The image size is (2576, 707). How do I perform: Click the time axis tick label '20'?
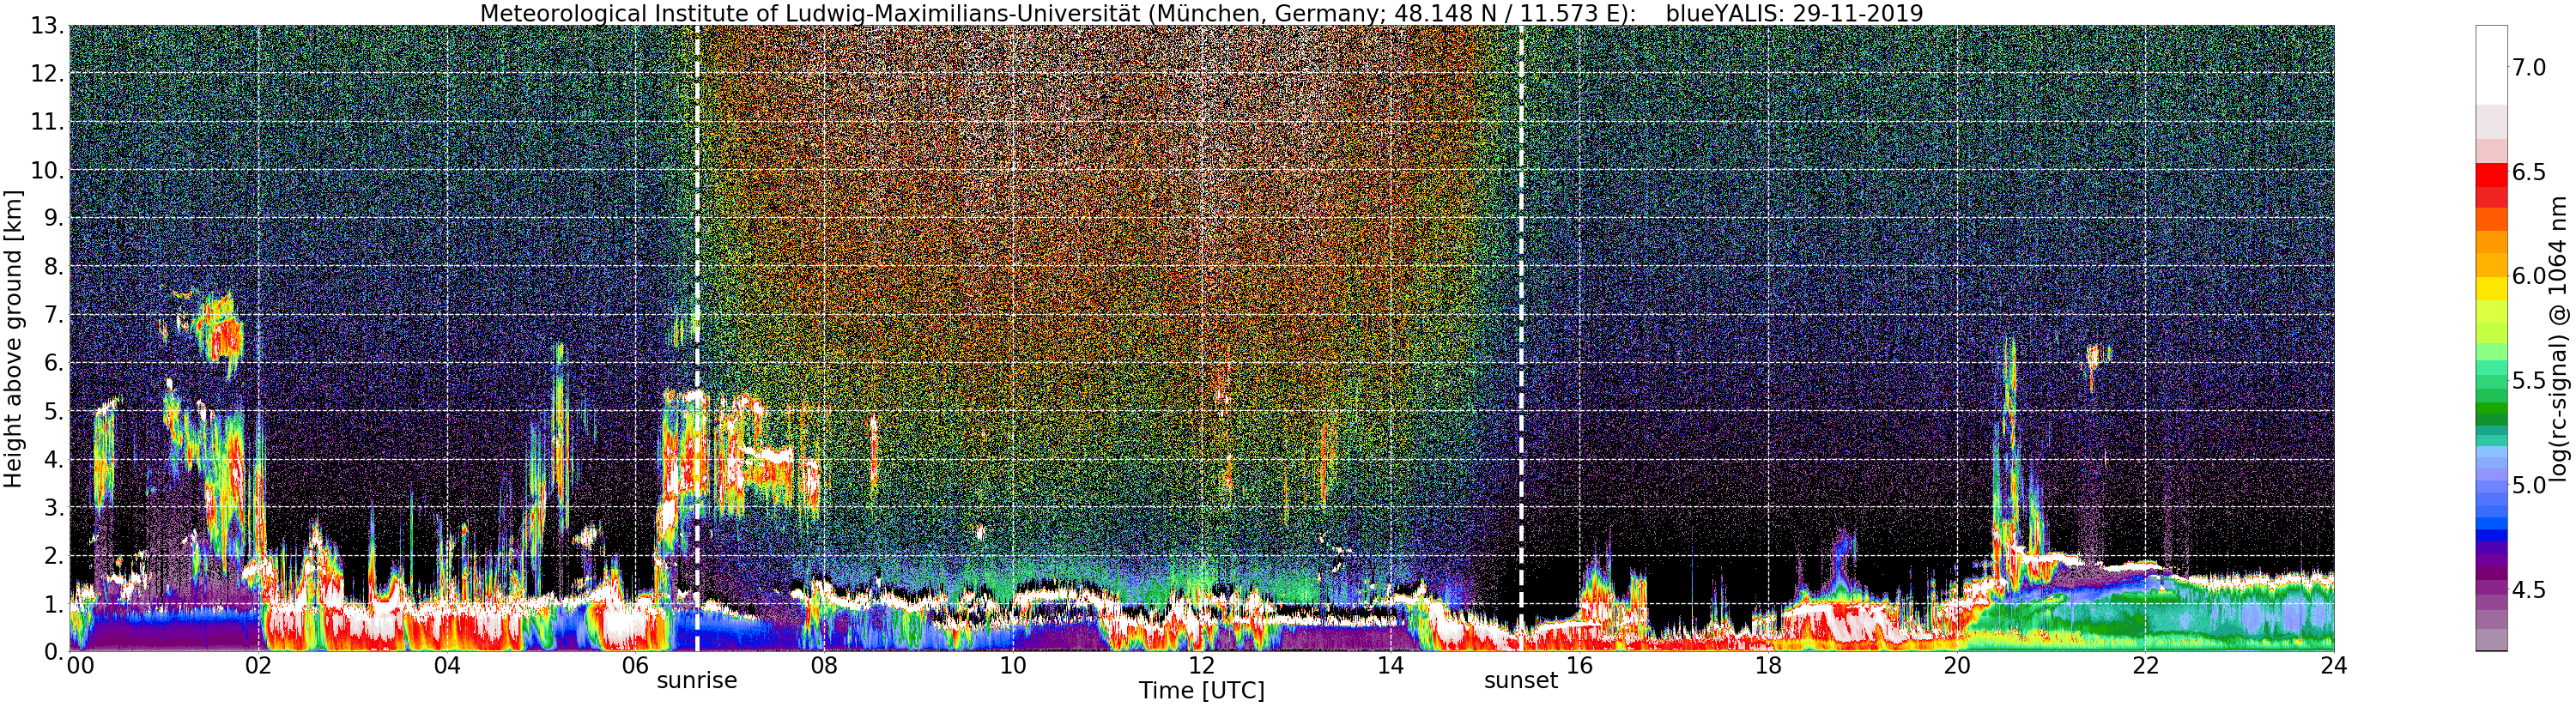coord(1956,666)
